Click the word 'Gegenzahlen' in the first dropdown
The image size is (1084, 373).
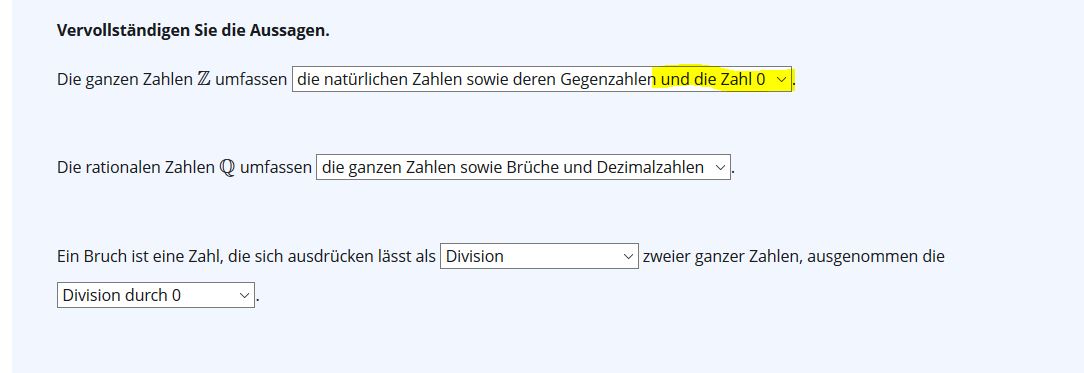608,80
